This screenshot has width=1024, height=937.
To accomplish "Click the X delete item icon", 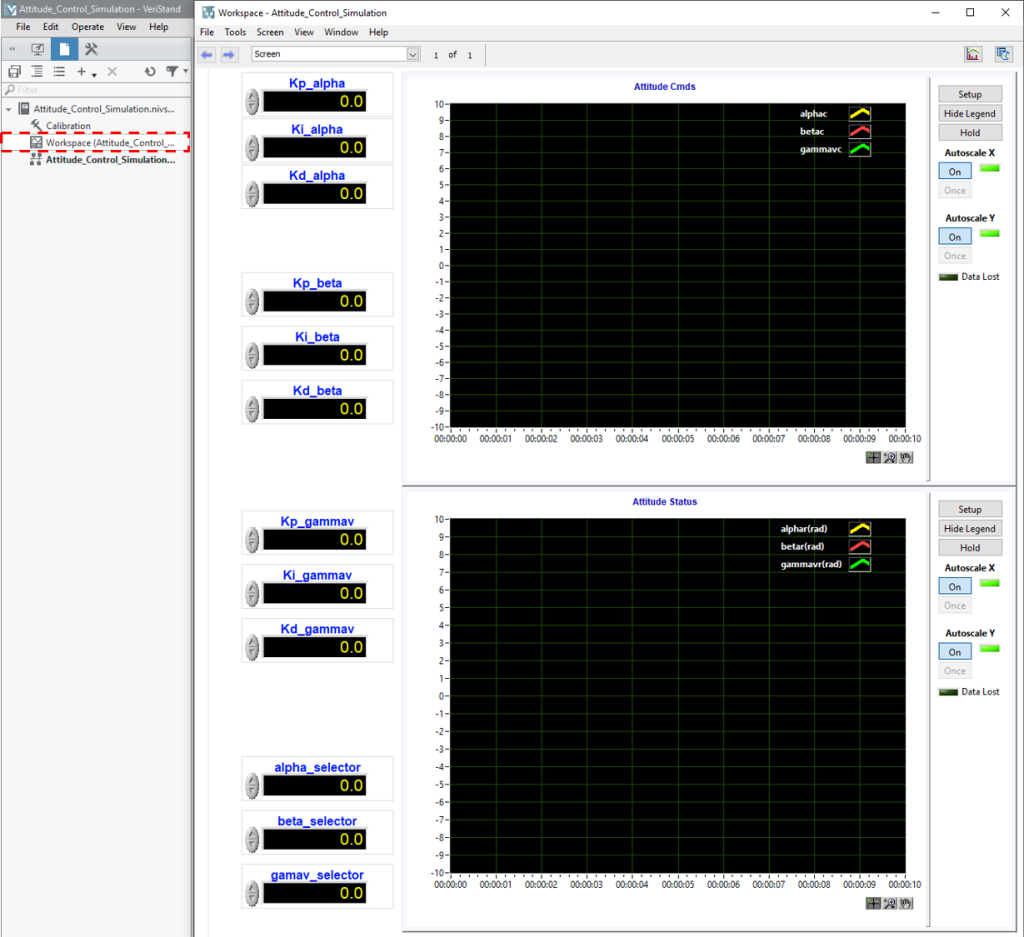I will [x=112, y=71].
